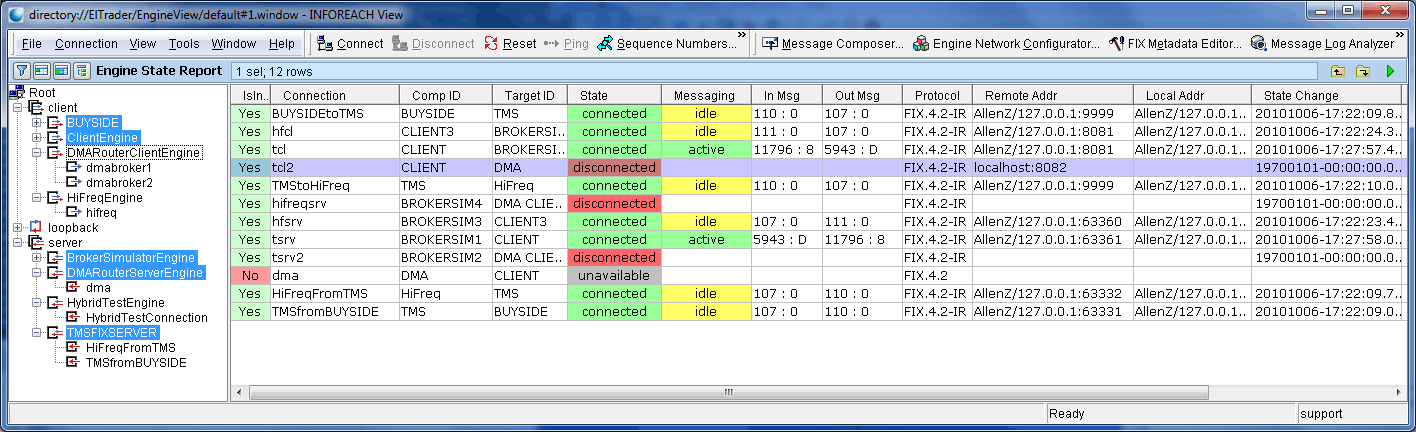Open Engine Network Configurator
The image size is (1416, 432).
(x=1006, y=44)
